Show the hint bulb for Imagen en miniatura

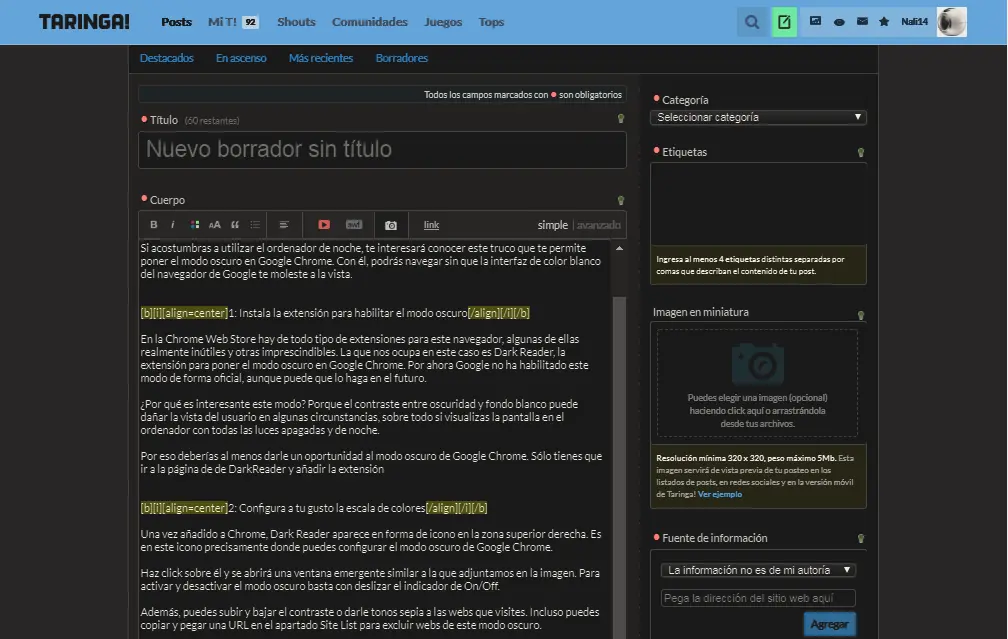(861, 316)
